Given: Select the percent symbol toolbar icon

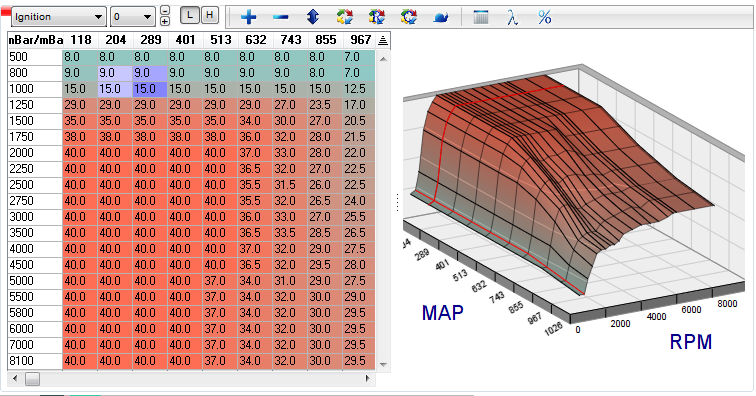Looking at the screenshot, I should (545, 17).
